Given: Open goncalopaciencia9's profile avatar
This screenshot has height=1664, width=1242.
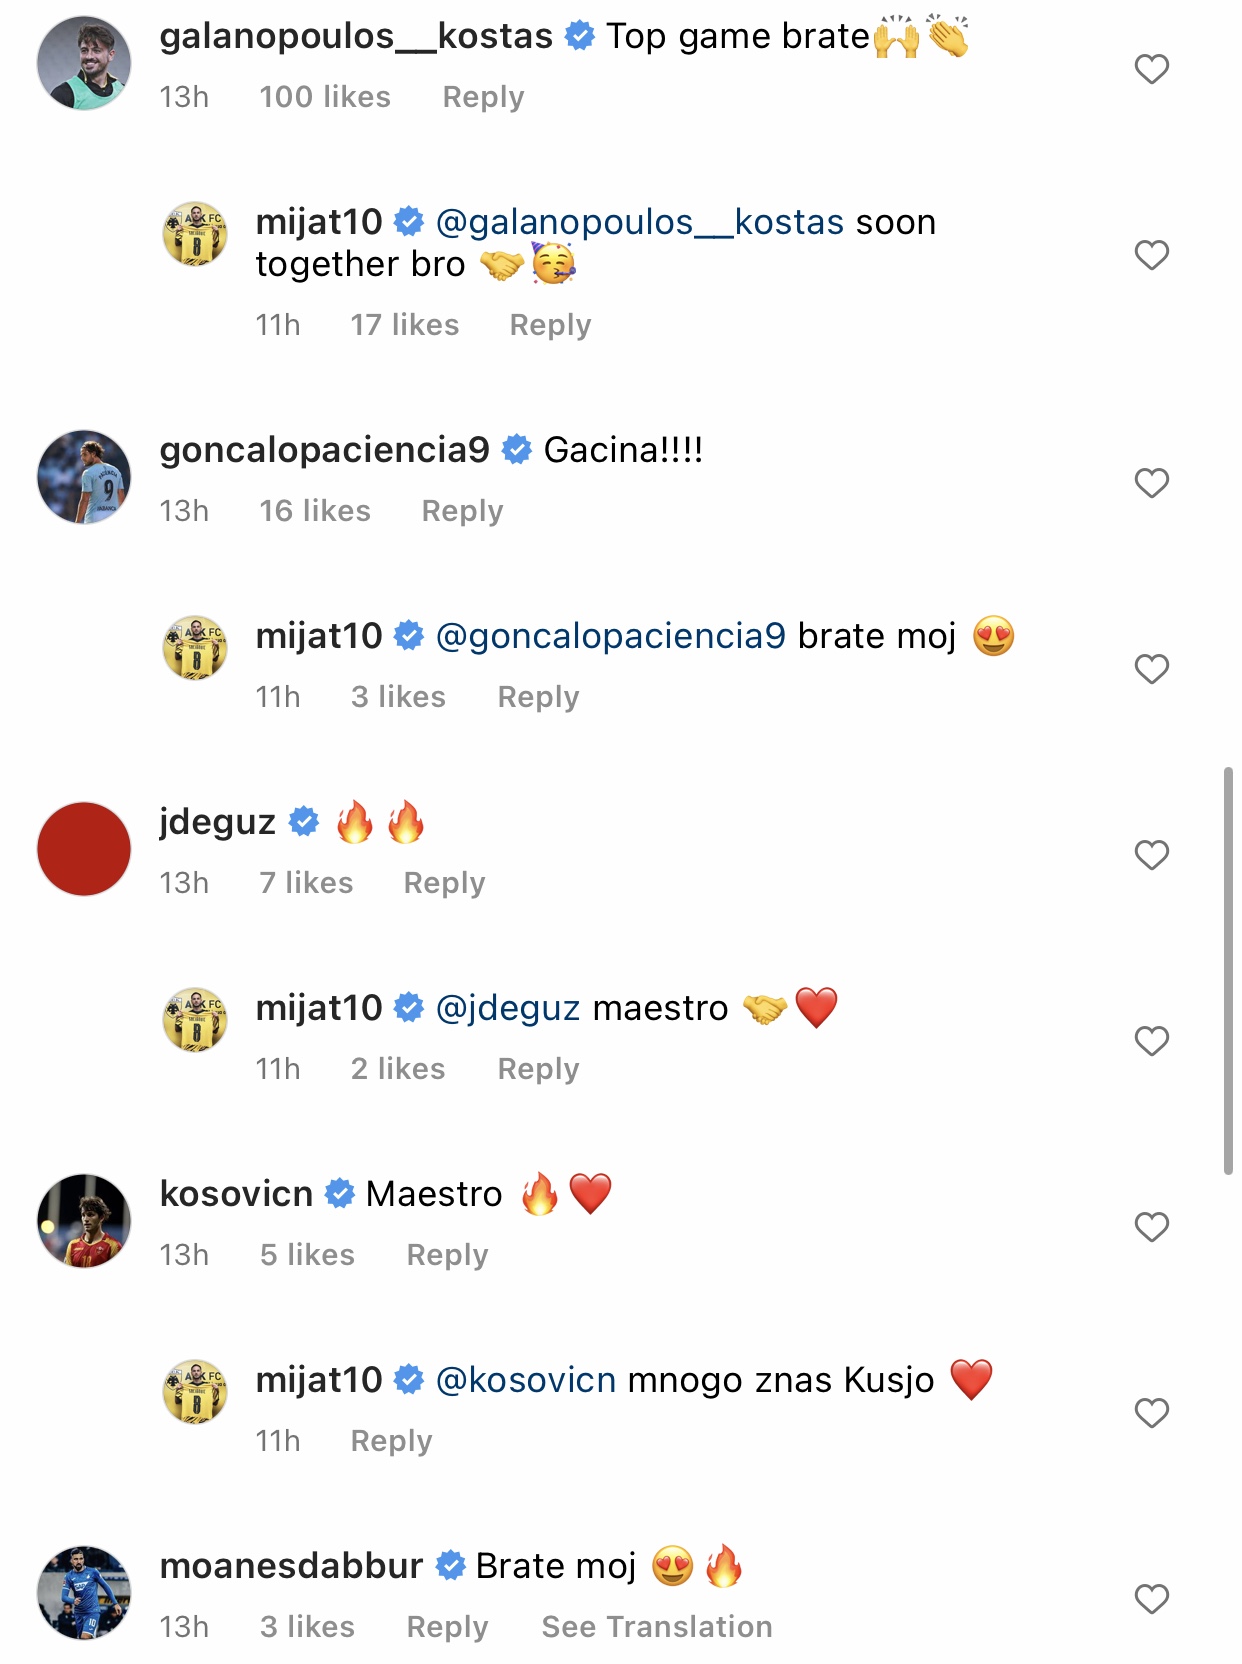Looking at the screenshot, I should tap(84, 477).
